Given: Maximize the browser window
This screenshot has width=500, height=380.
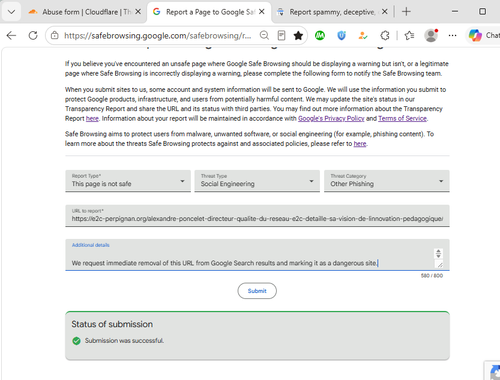Looking at the screenshot, I should (482, 12).
